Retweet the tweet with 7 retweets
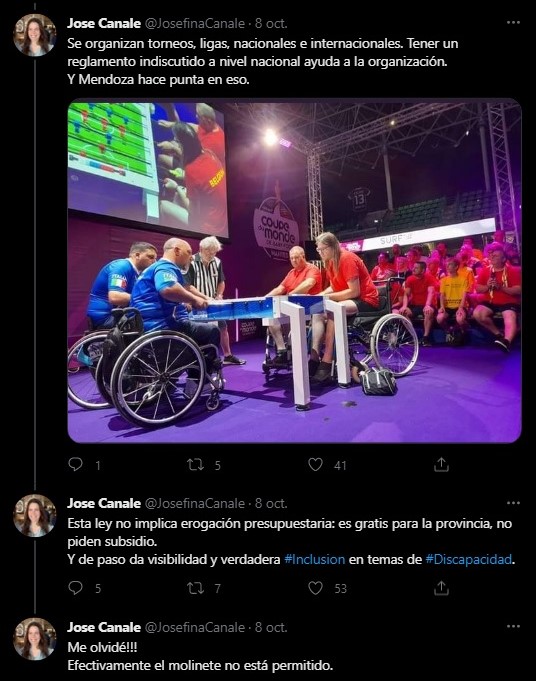This screenshot has width=536, height=681. coord(195,588)
